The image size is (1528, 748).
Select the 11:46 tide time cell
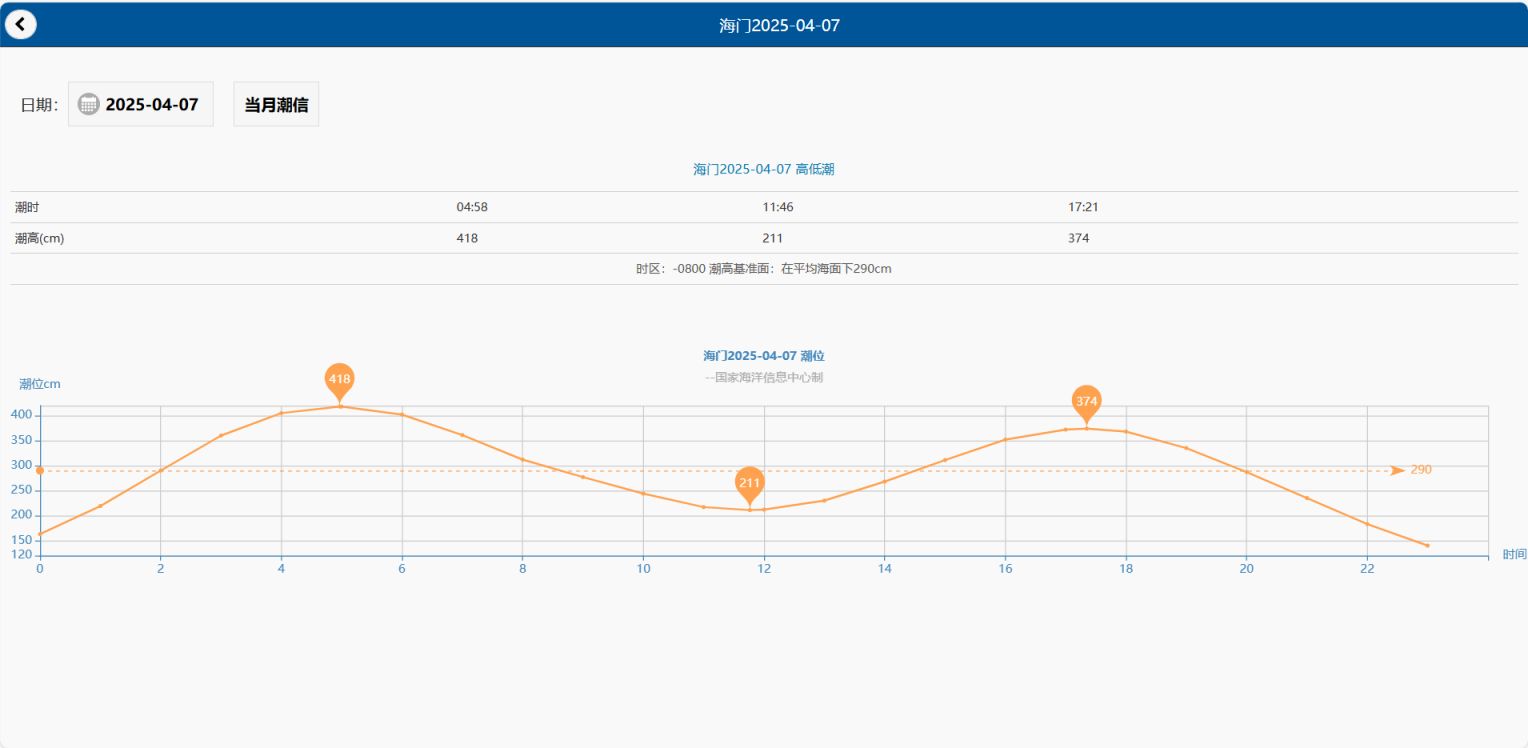click(778, 207)
